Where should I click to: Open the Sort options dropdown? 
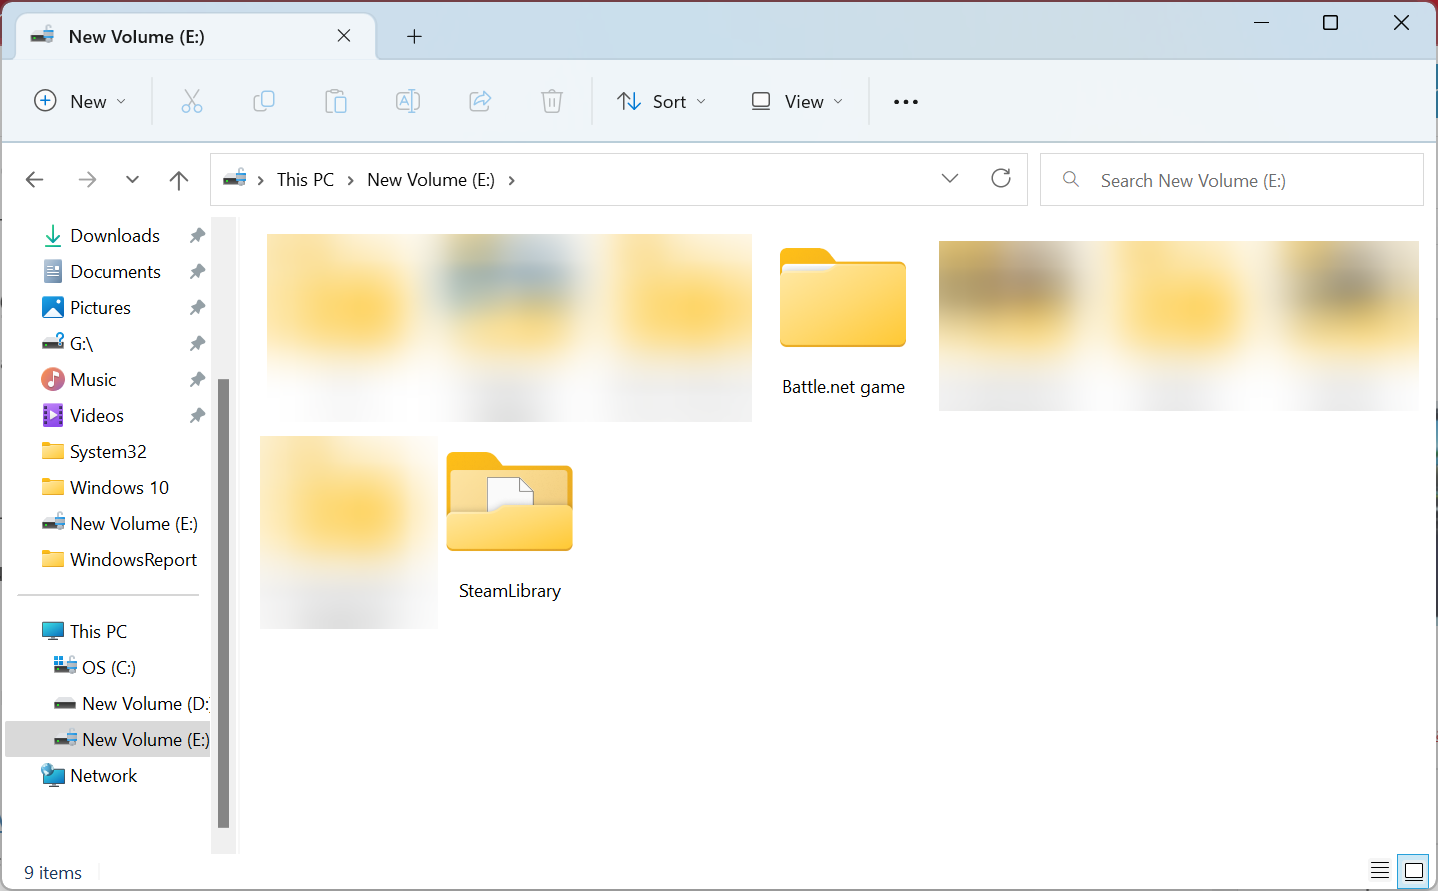[x=662, y=101]
